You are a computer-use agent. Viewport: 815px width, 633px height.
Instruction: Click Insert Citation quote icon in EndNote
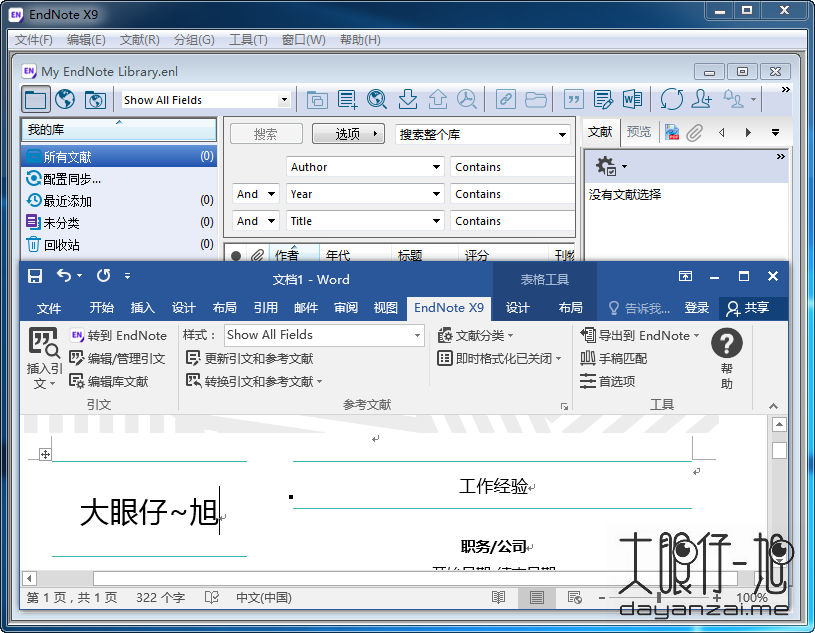click(x=574, y=99)
